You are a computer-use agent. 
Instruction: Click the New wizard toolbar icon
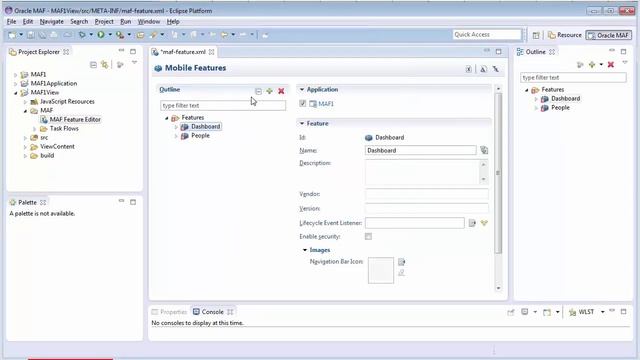point(12,35)
